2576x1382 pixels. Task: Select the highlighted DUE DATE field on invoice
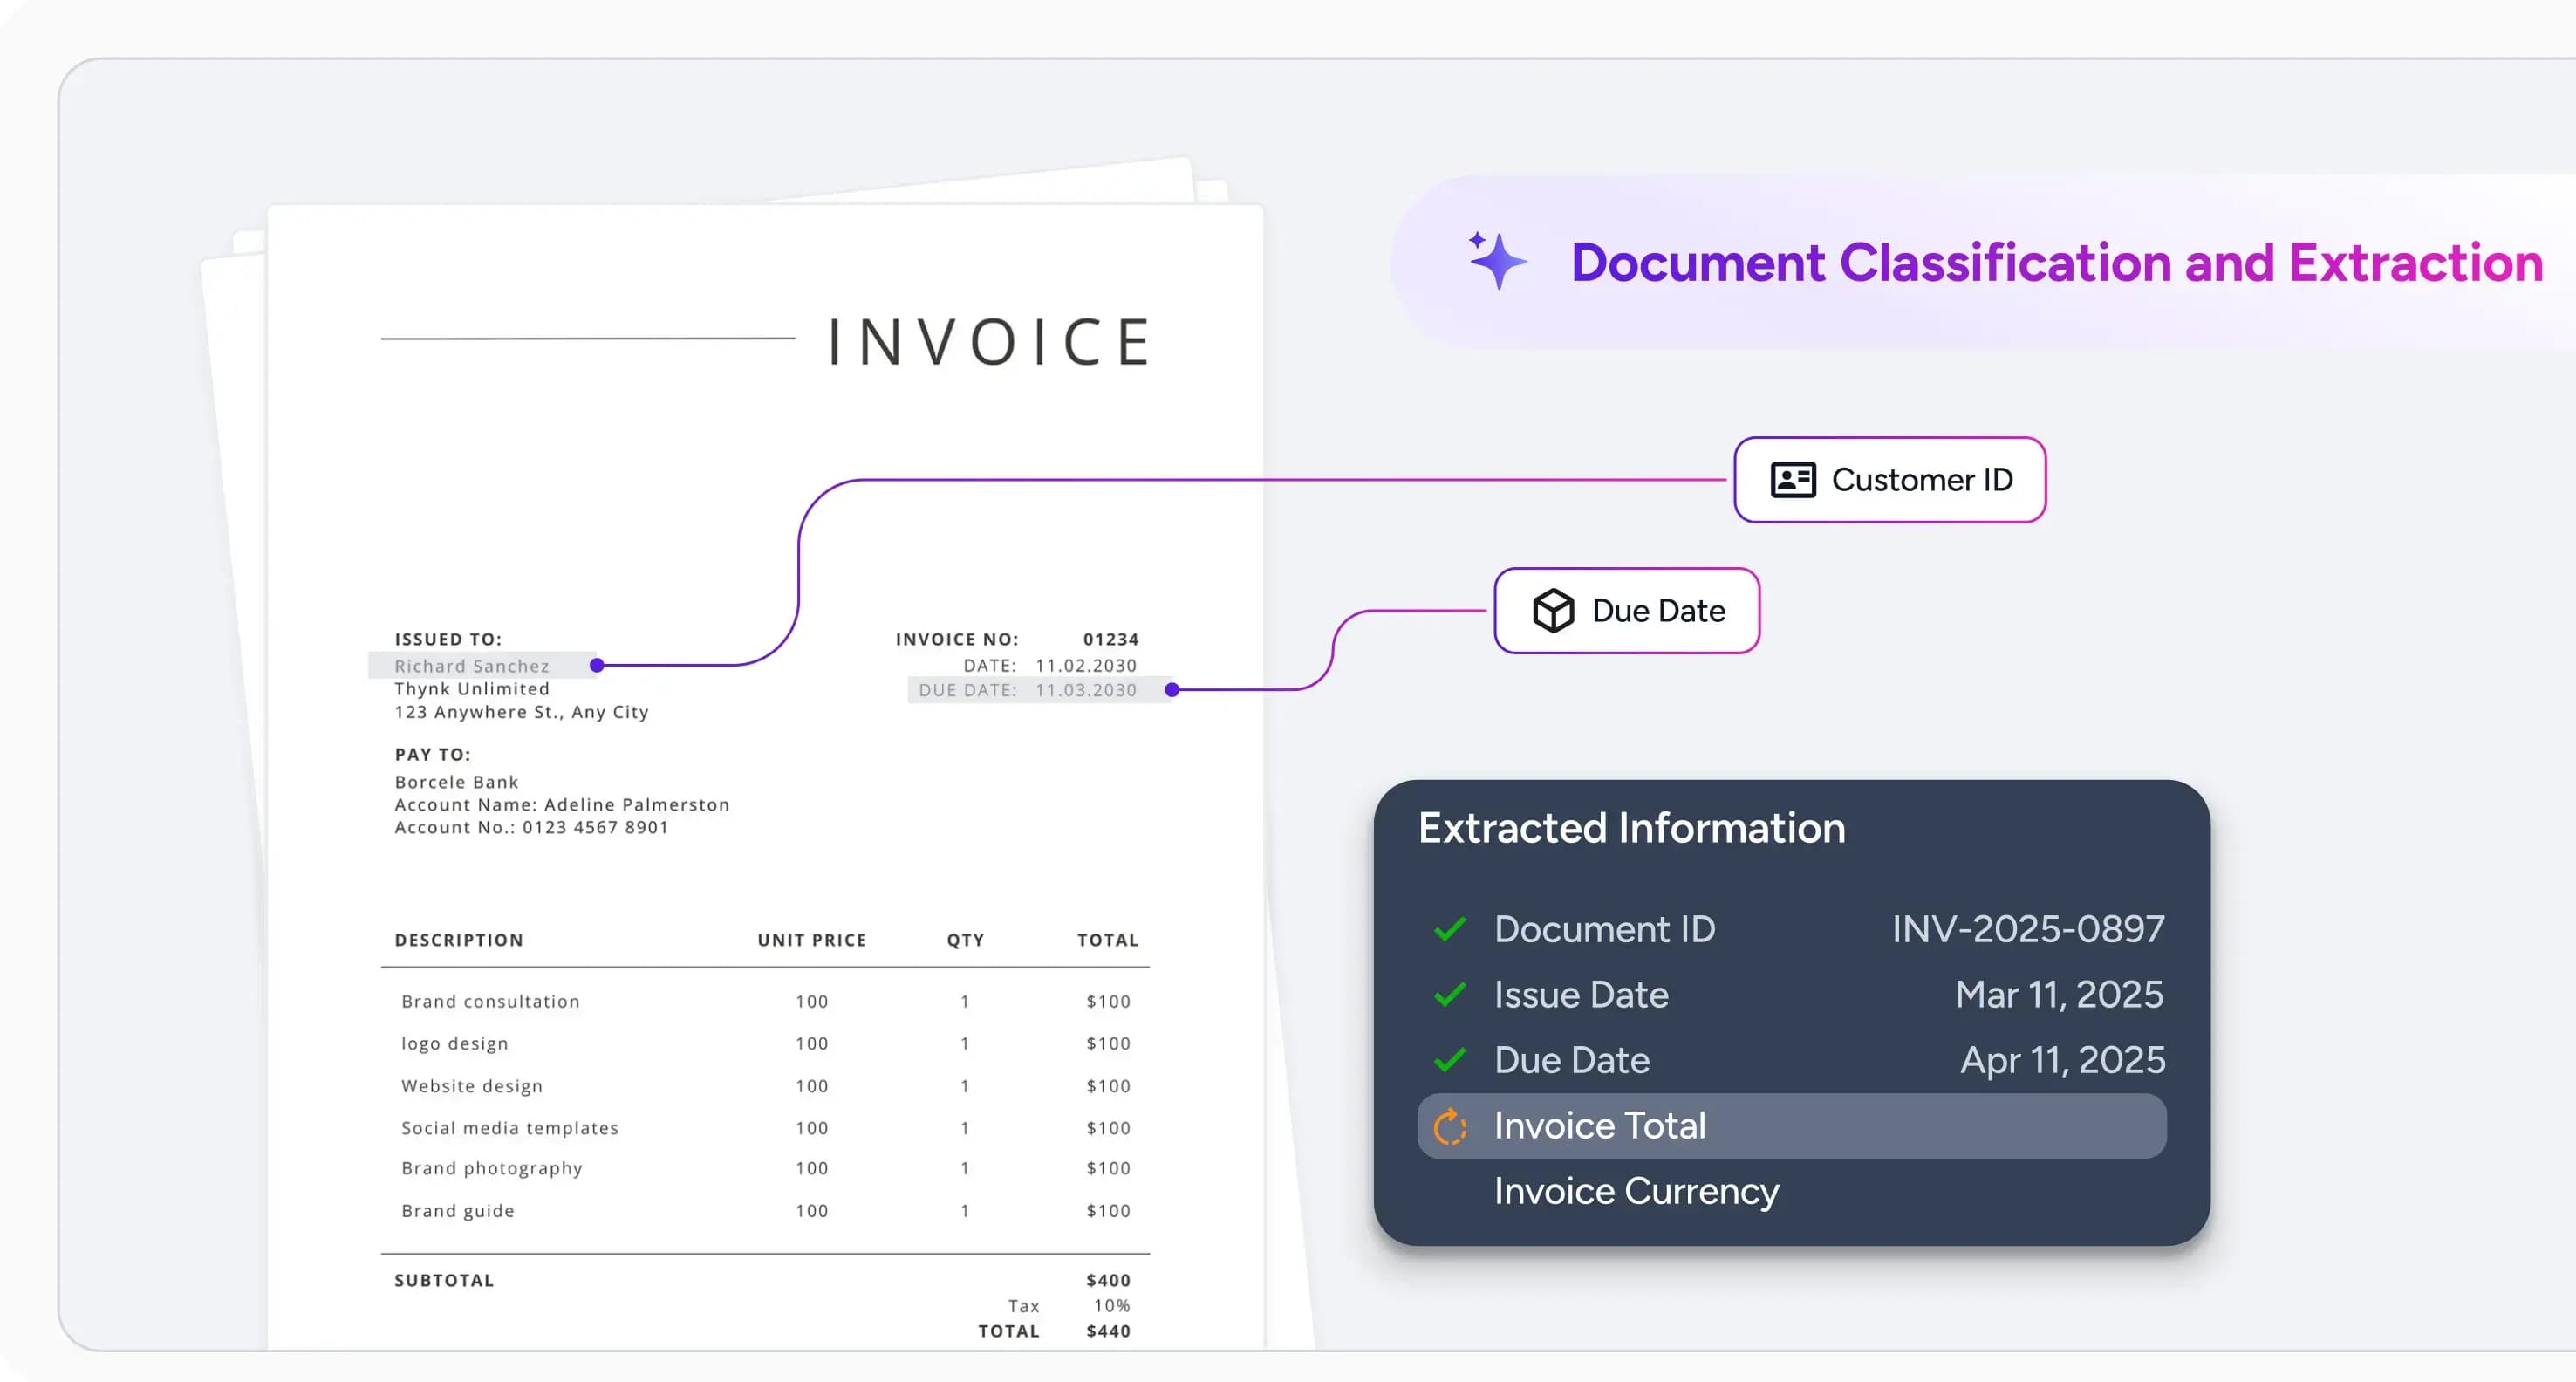pos(1027,690)
